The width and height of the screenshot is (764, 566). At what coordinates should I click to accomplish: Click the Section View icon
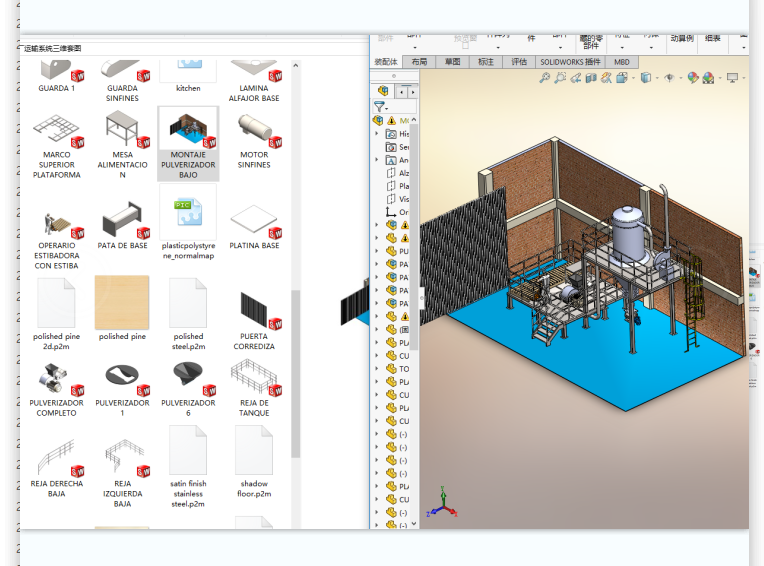point(593,78)
